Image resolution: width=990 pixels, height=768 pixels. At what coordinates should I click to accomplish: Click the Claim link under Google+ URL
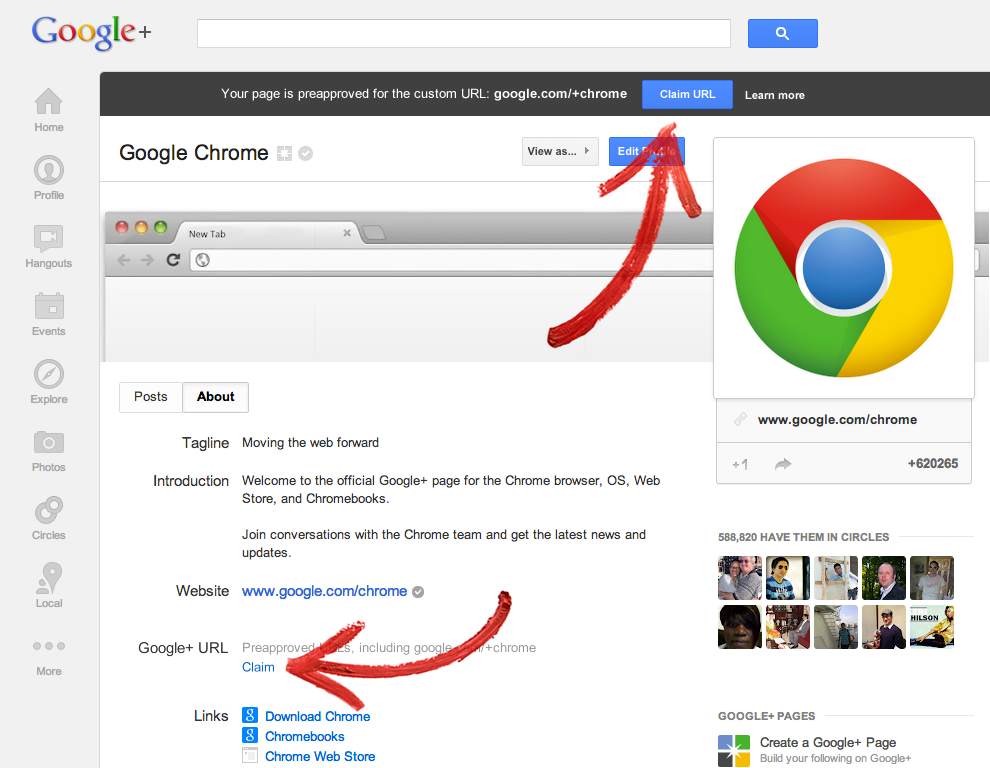[258, 667]
